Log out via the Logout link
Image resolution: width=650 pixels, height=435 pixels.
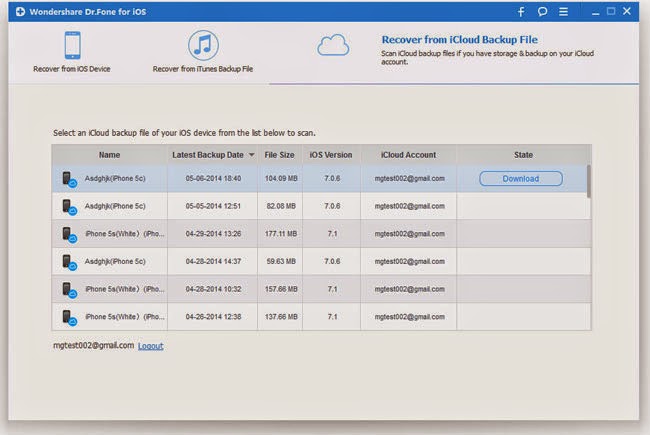[150, 346]
